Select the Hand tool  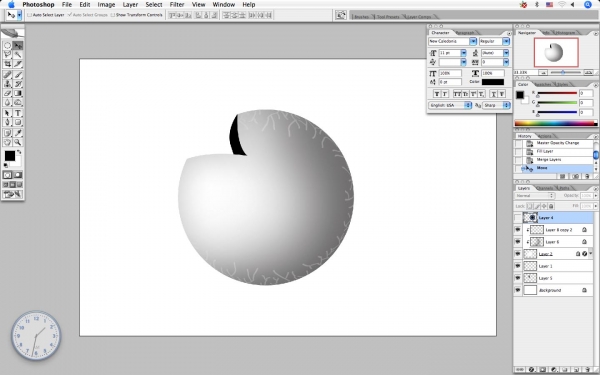pyautogui.click(x=7, y=142)
